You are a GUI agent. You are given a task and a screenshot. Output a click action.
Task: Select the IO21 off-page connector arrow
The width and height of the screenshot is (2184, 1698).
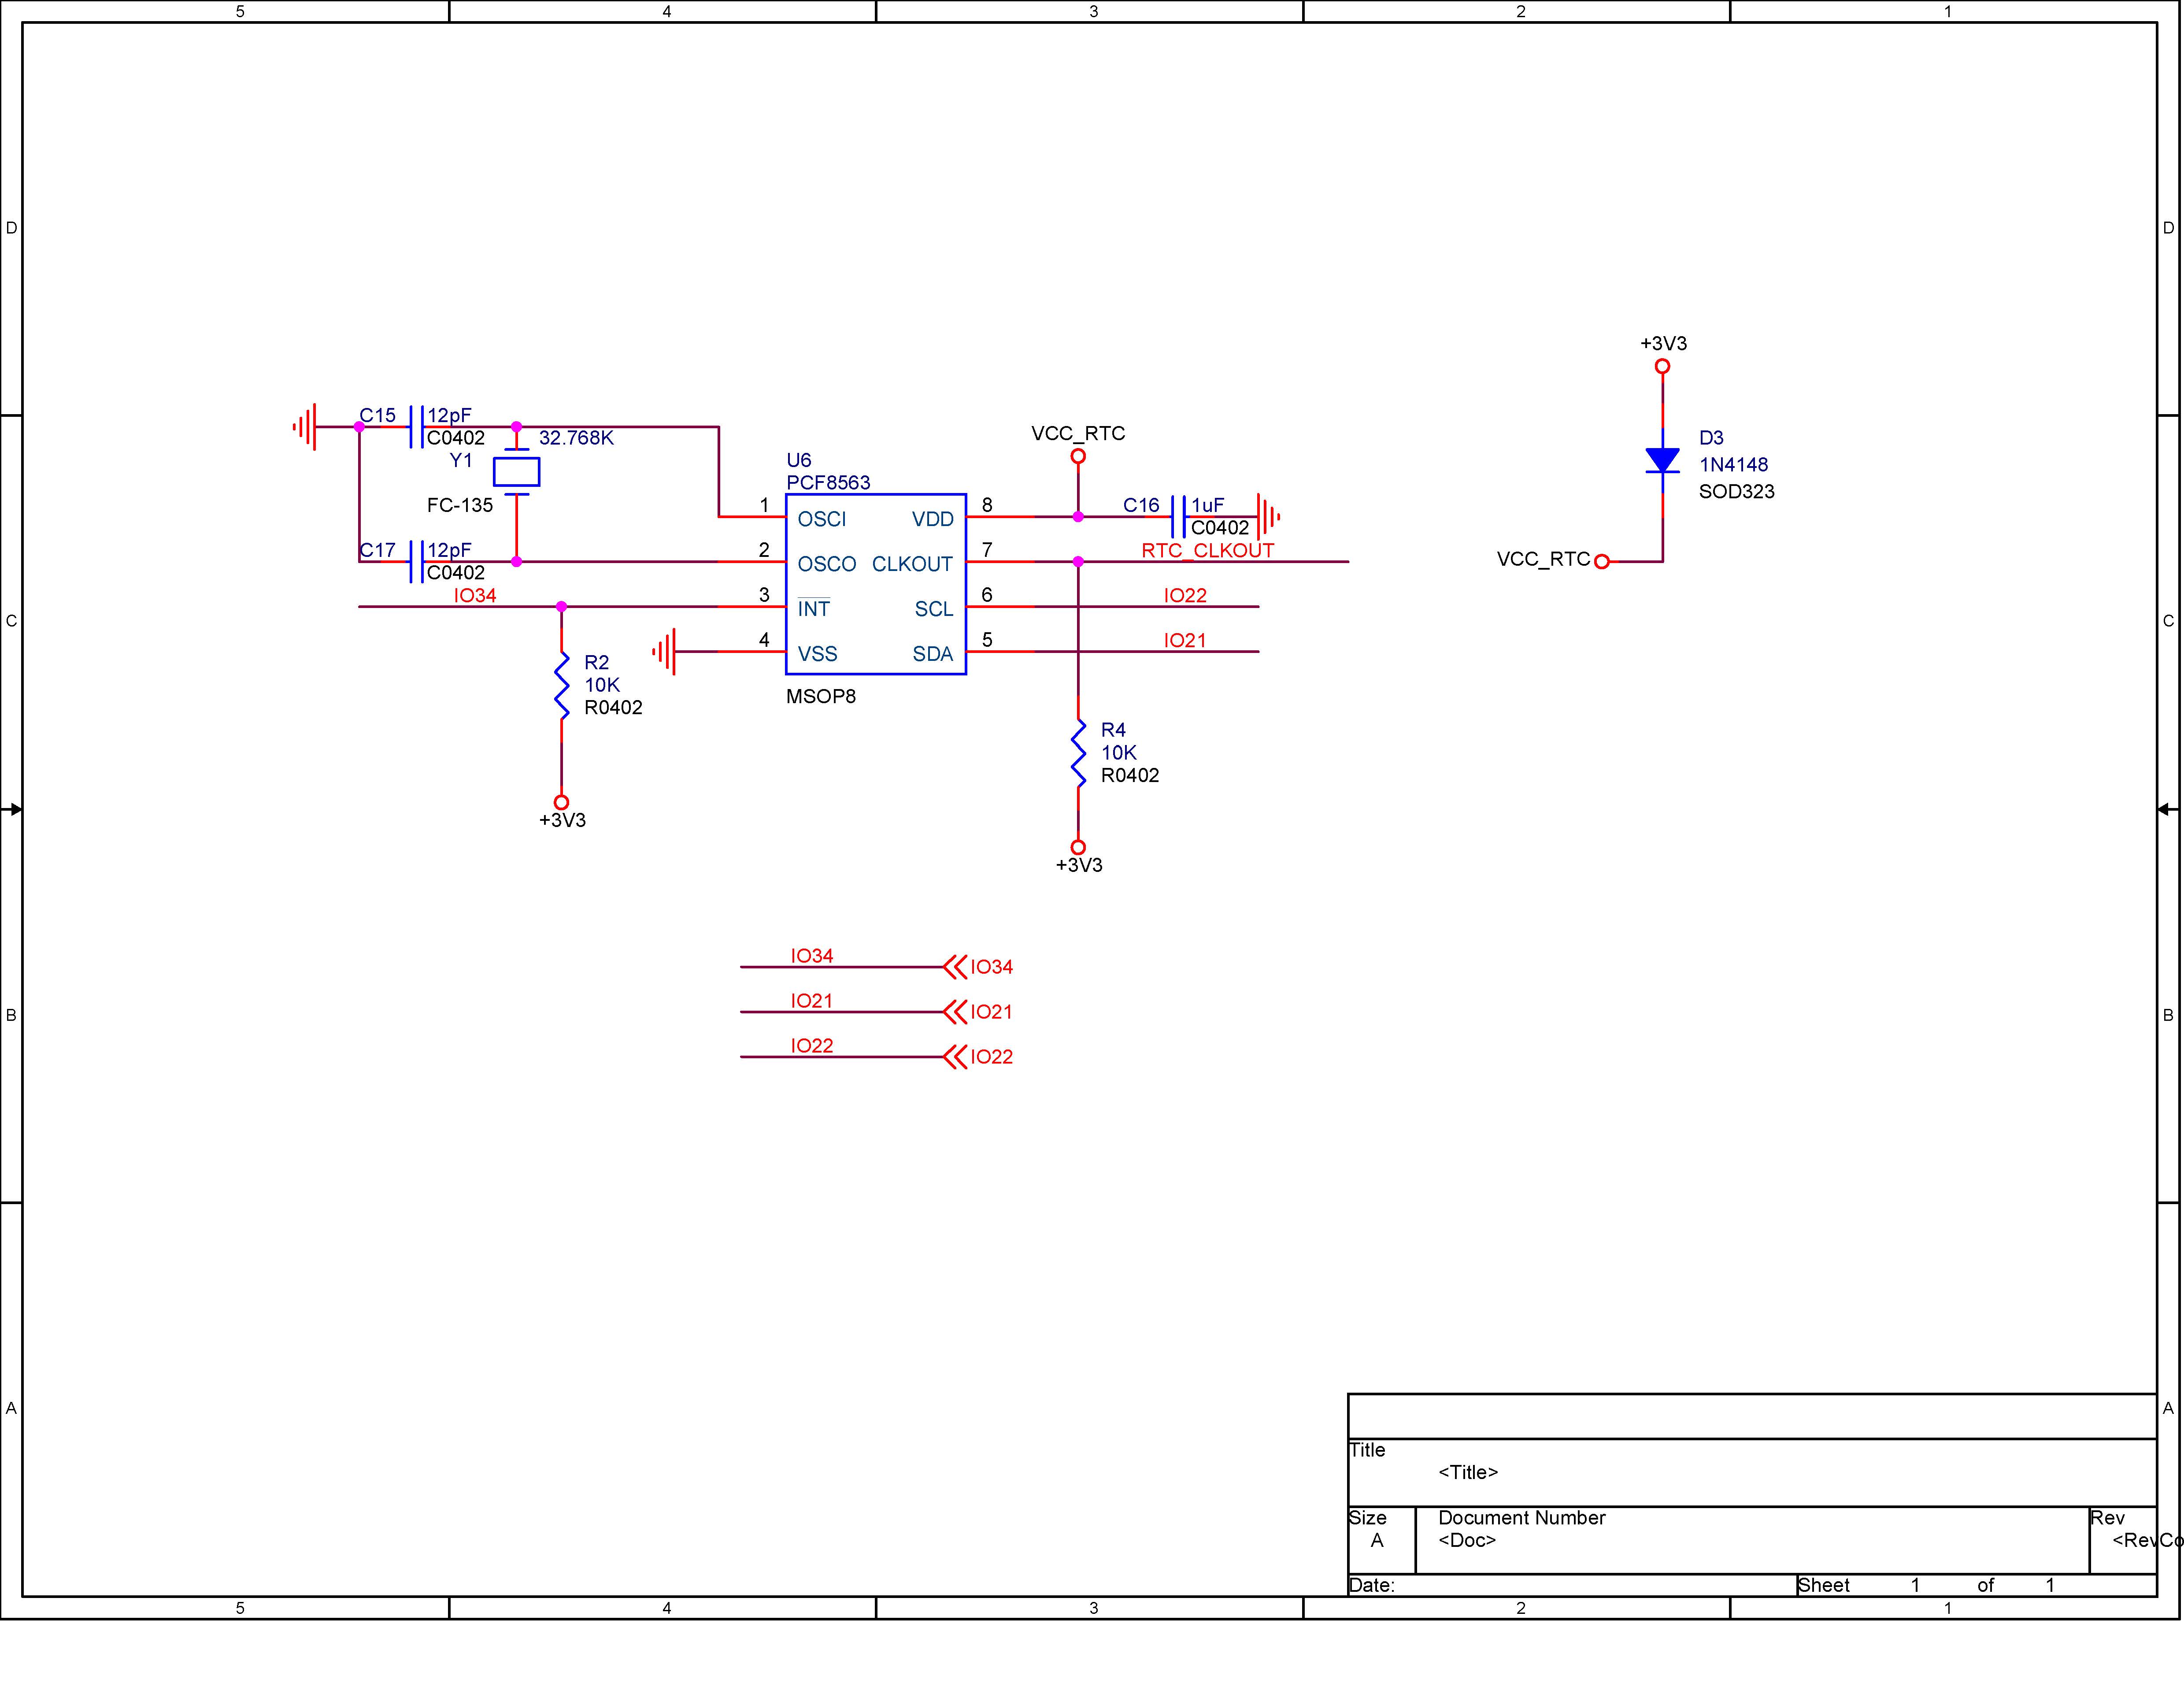click(956, 1012)
